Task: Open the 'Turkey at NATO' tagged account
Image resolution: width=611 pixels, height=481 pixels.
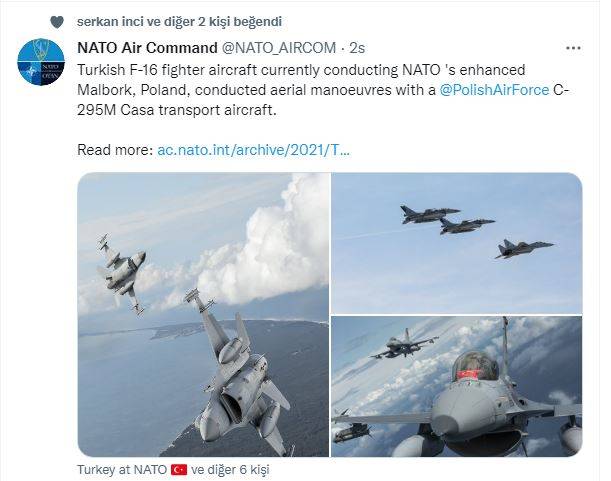Action: [x=122, y=470]
